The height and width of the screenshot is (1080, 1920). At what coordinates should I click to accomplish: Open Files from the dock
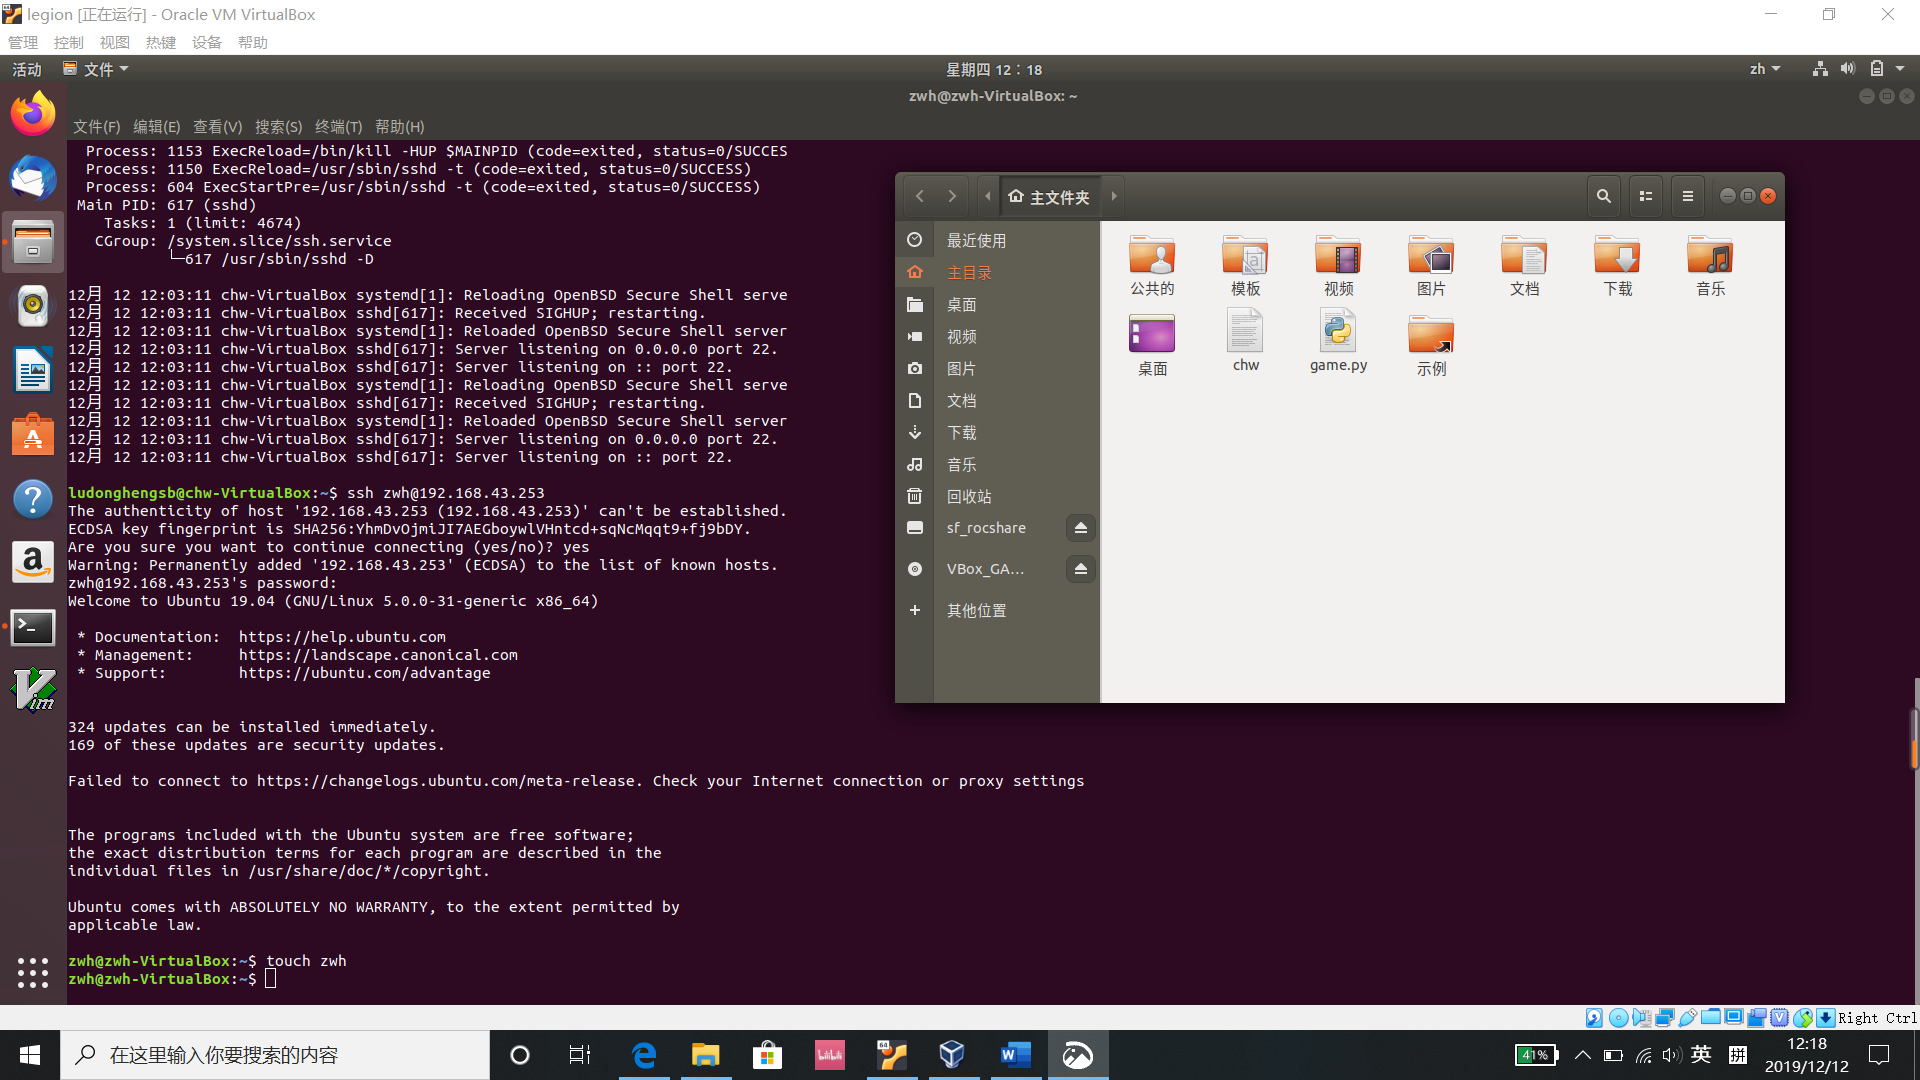tap(33, 242)
